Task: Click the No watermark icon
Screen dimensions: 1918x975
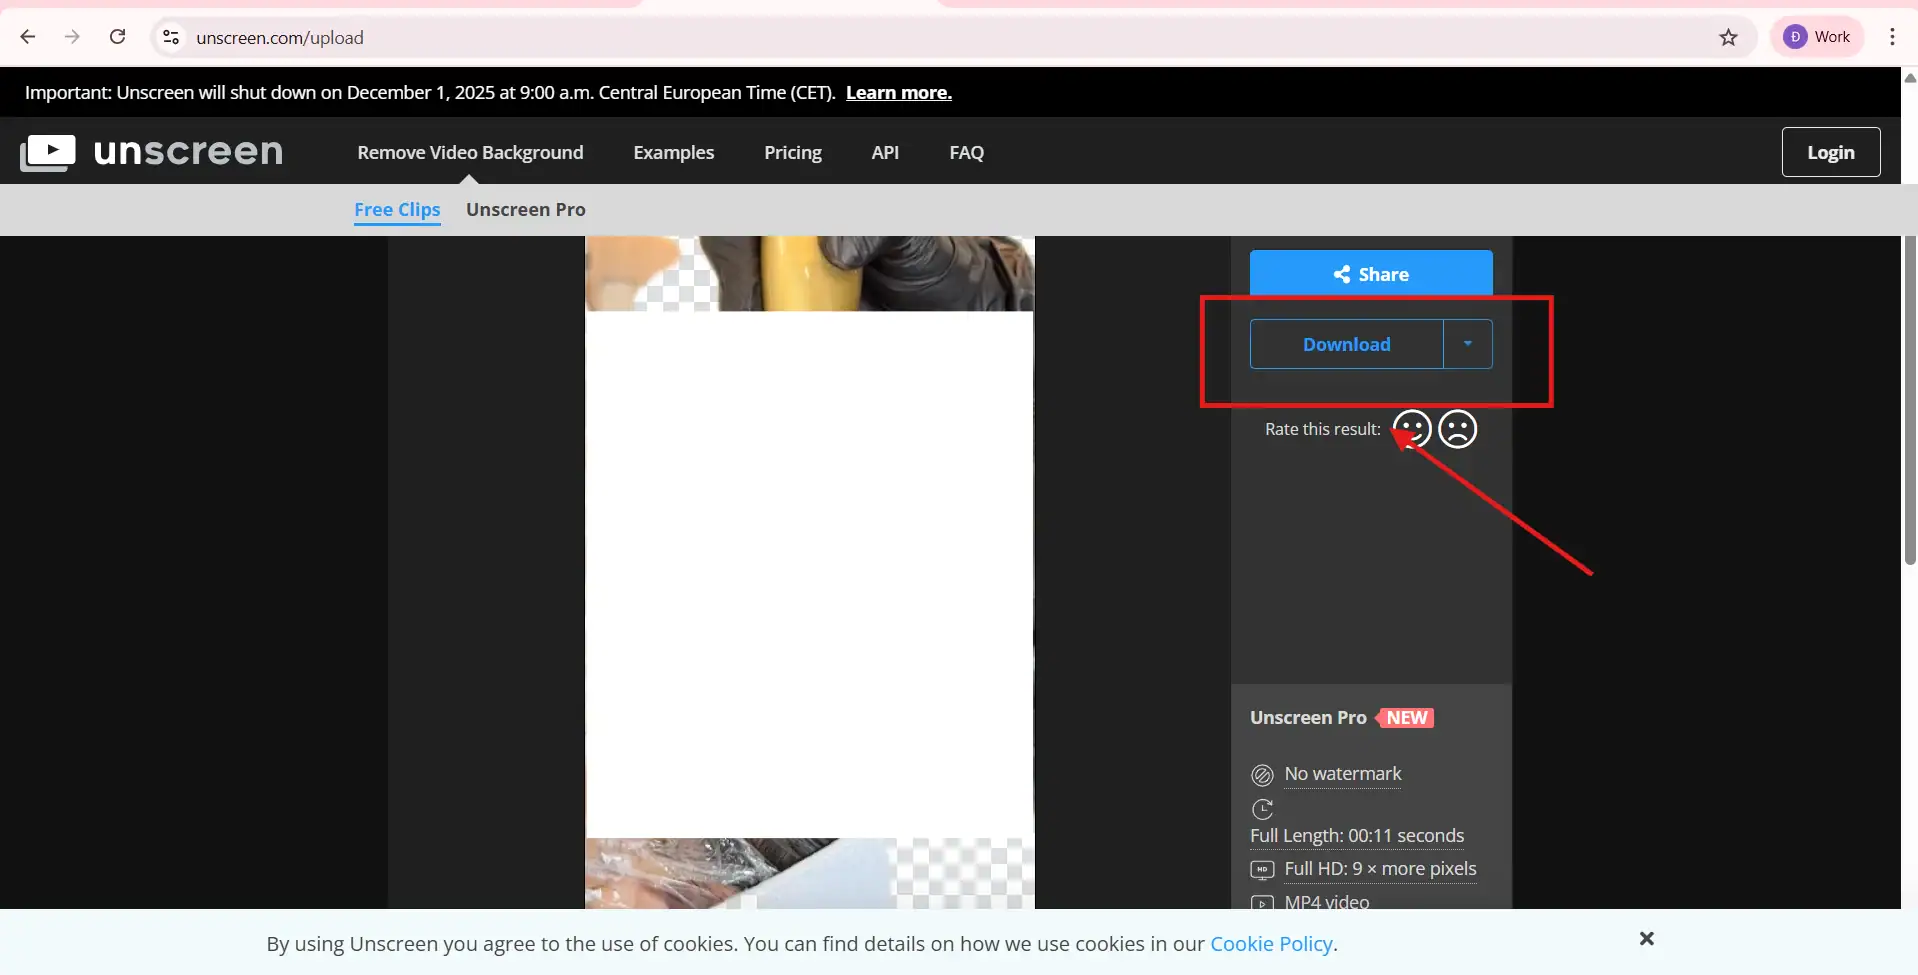Action: [1262, 774]
